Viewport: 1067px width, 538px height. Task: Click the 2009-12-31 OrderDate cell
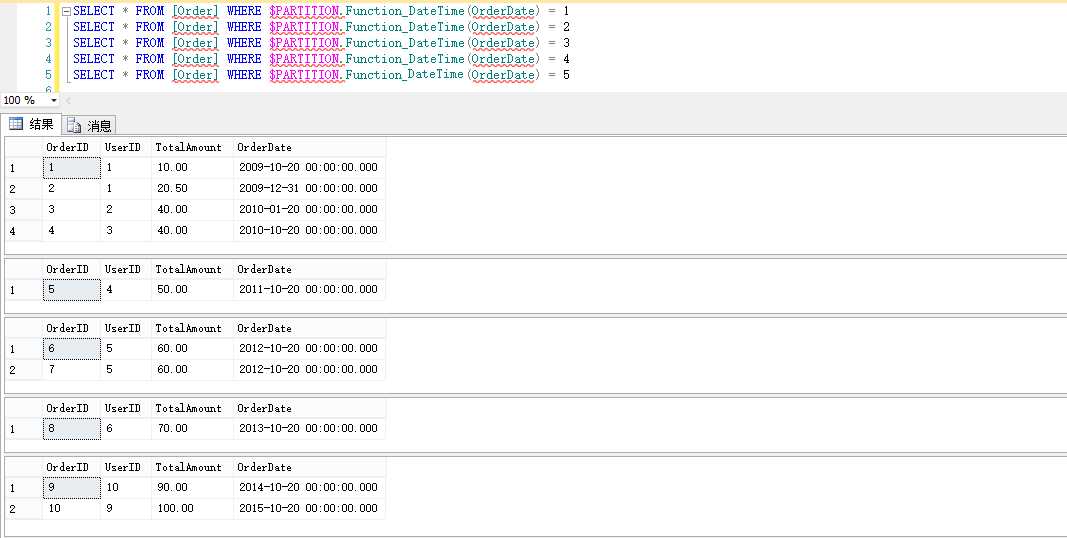point(310,188)
